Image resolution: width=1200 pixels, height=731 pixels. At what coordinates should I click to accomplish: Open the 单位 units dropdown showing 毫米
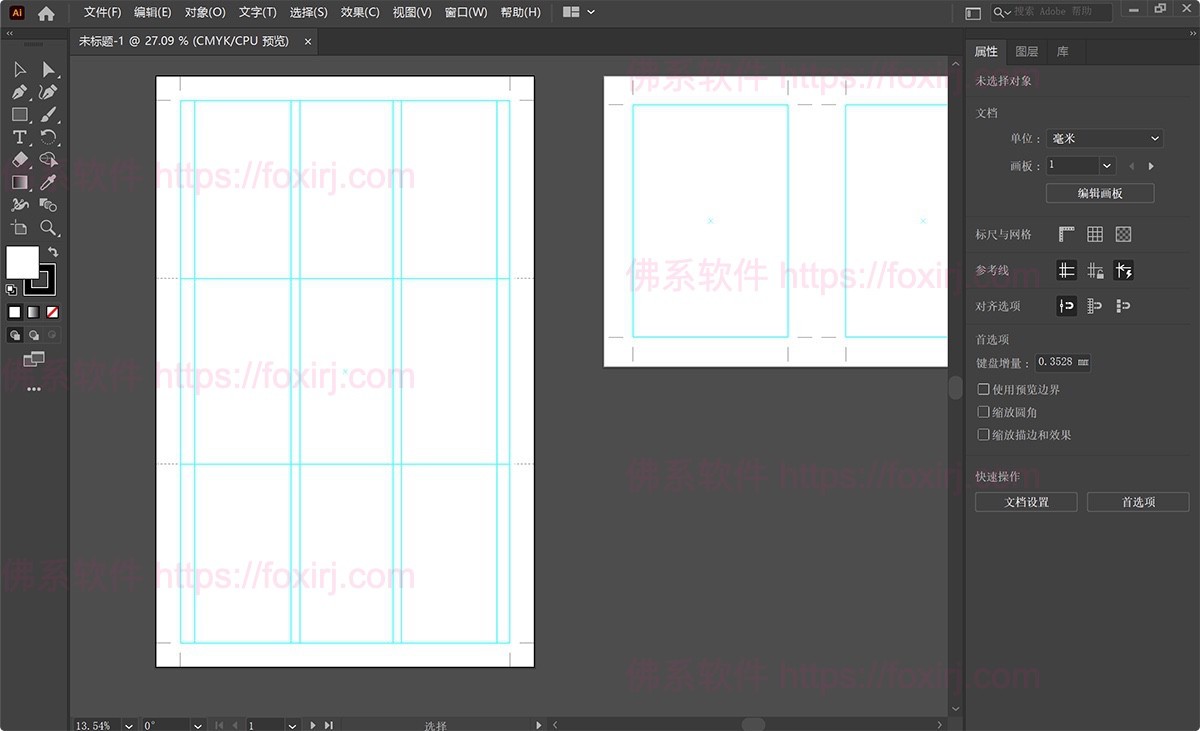(x=1105, y=138)
